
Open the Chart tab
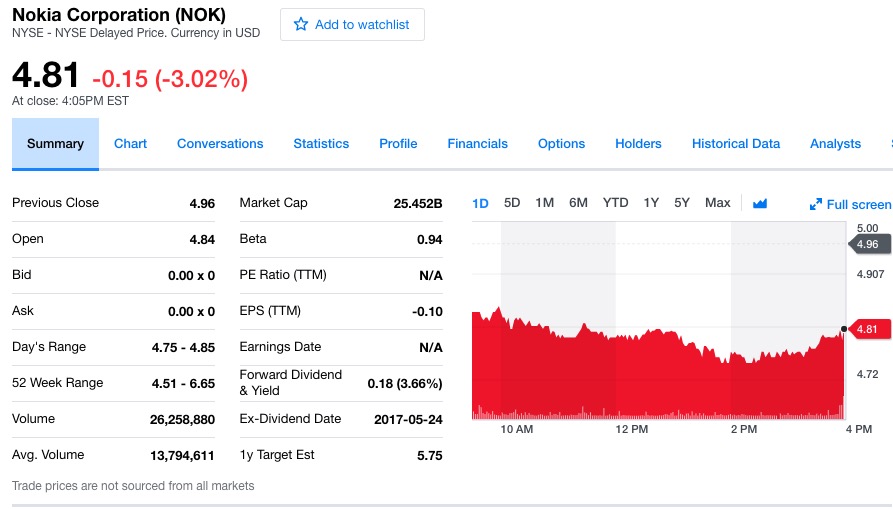click(x=130, y=144)
